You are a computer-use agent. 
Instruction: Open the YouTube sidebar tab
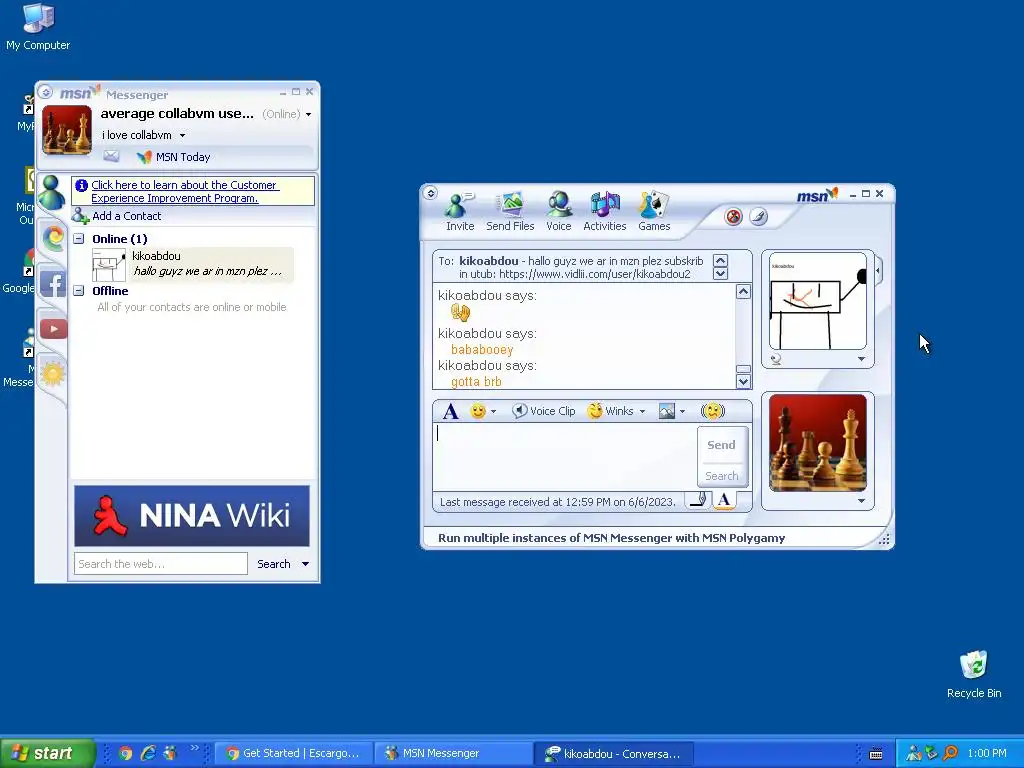tap(54, 328)
